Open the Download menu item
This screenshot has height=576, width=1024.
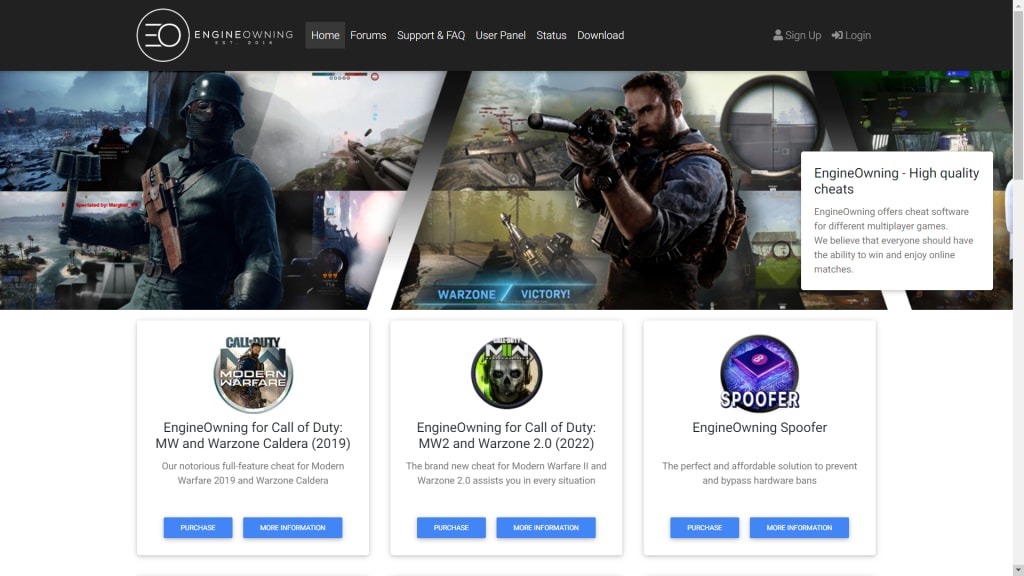pos(600,35)
